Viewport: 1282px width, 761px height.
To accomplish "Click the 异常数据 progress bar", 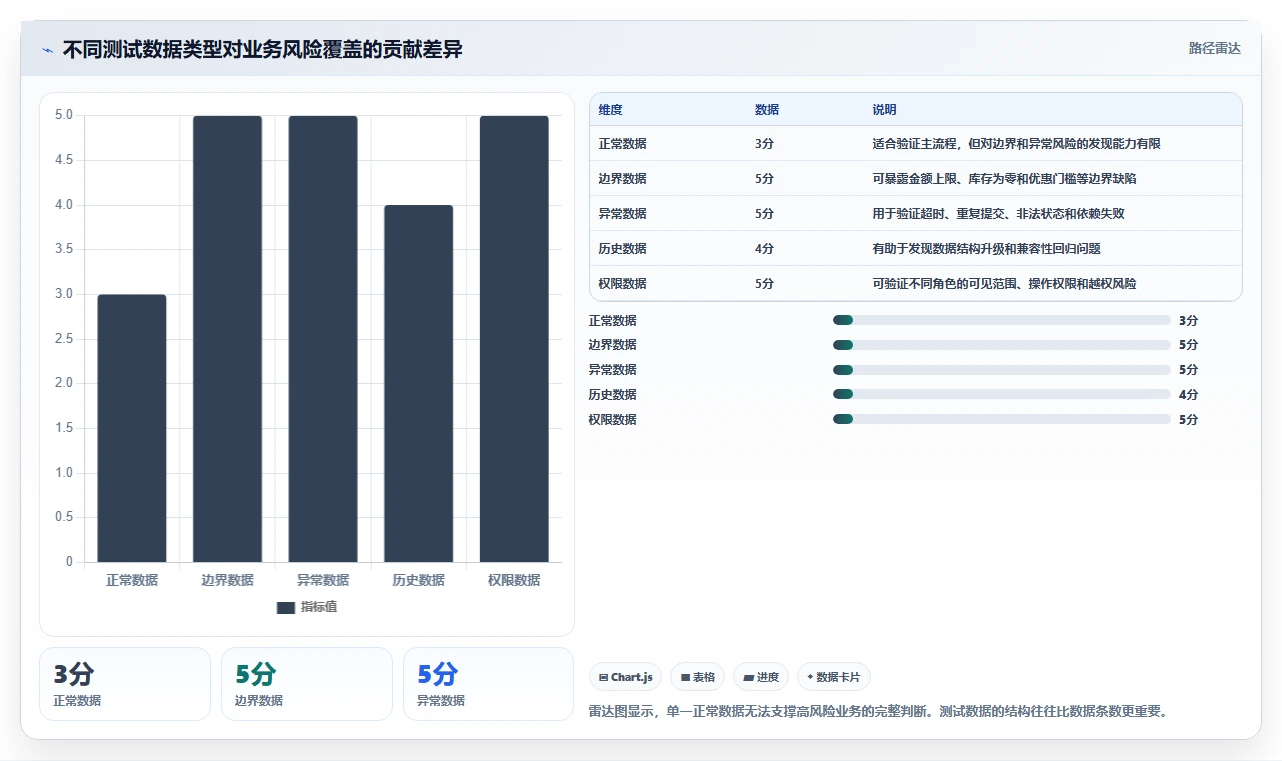I will point(1001,370).
